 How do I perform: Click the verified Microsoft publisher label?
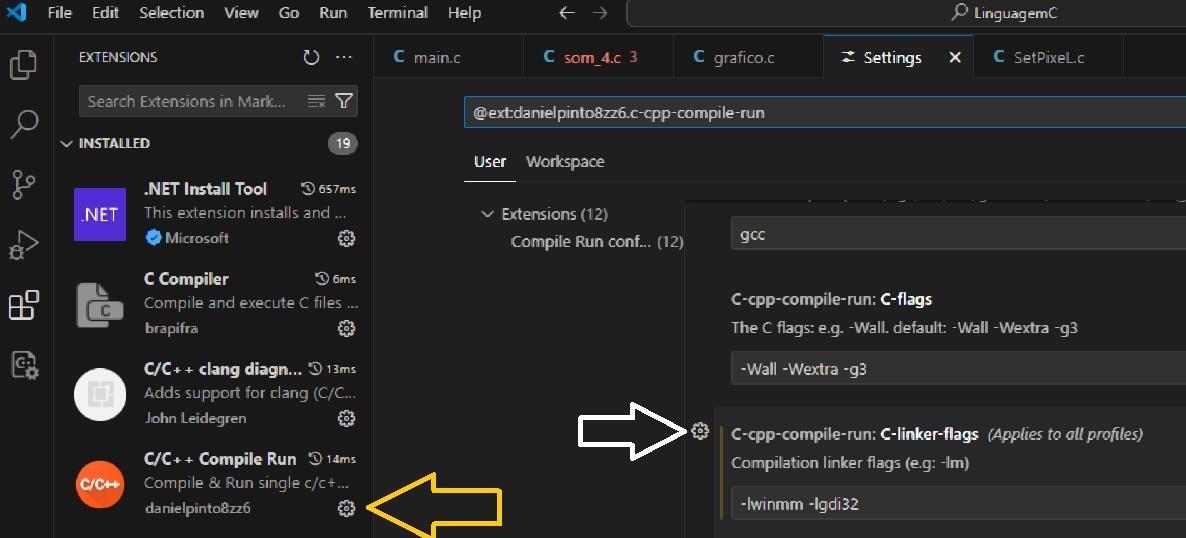pos(188,238)
